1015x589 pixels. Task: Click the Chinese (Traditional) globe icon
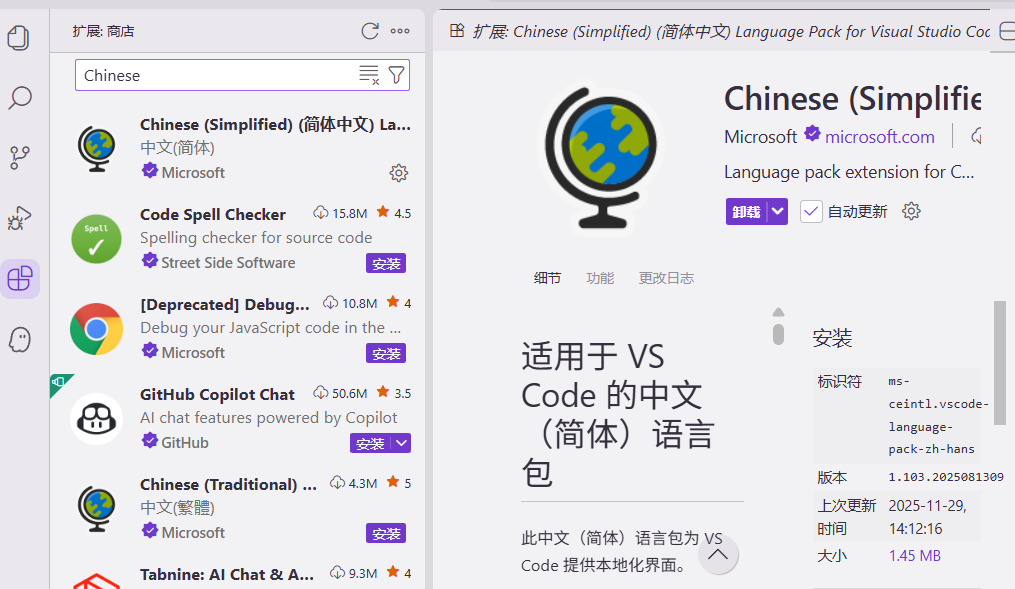(x=96, y=509)
